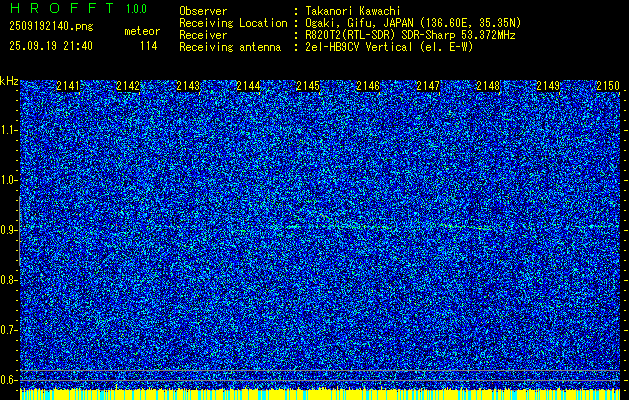This screenshot has height=400, width=629.
Task: Click the meteor count 114
Action: [148, 46]
